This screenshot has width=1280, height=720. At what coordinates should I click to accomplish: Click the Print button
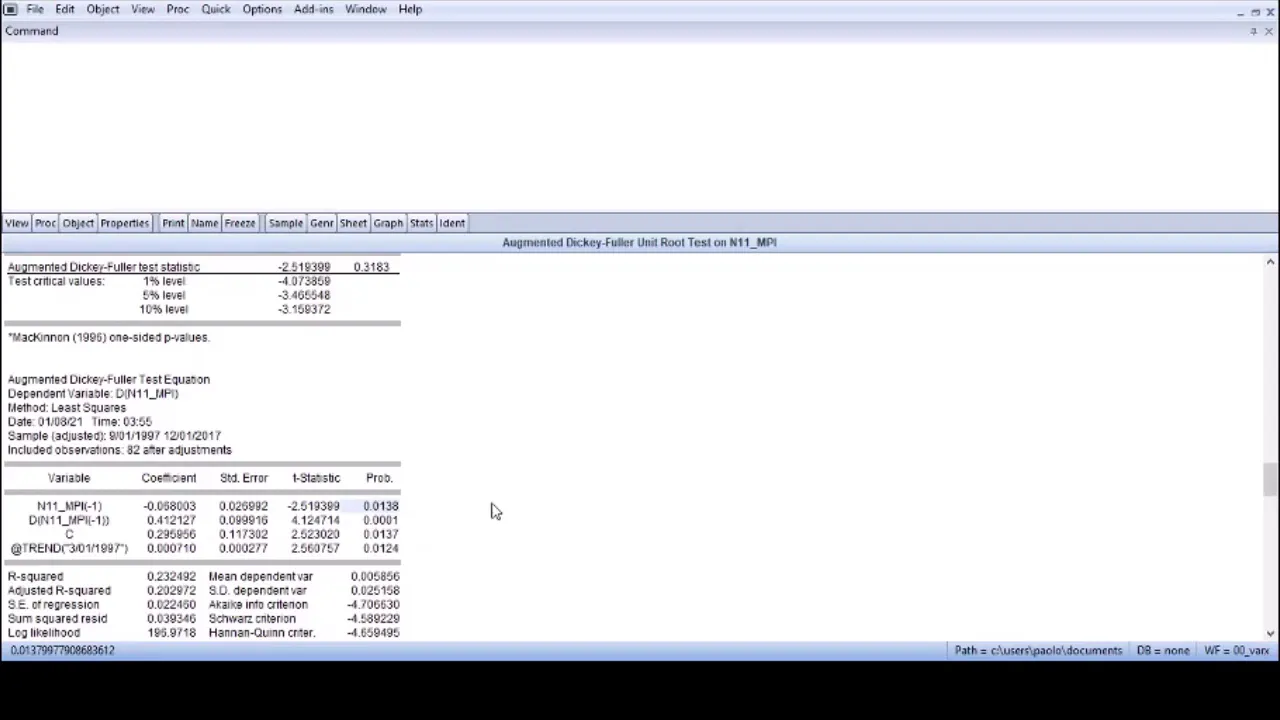pos(173,223)
